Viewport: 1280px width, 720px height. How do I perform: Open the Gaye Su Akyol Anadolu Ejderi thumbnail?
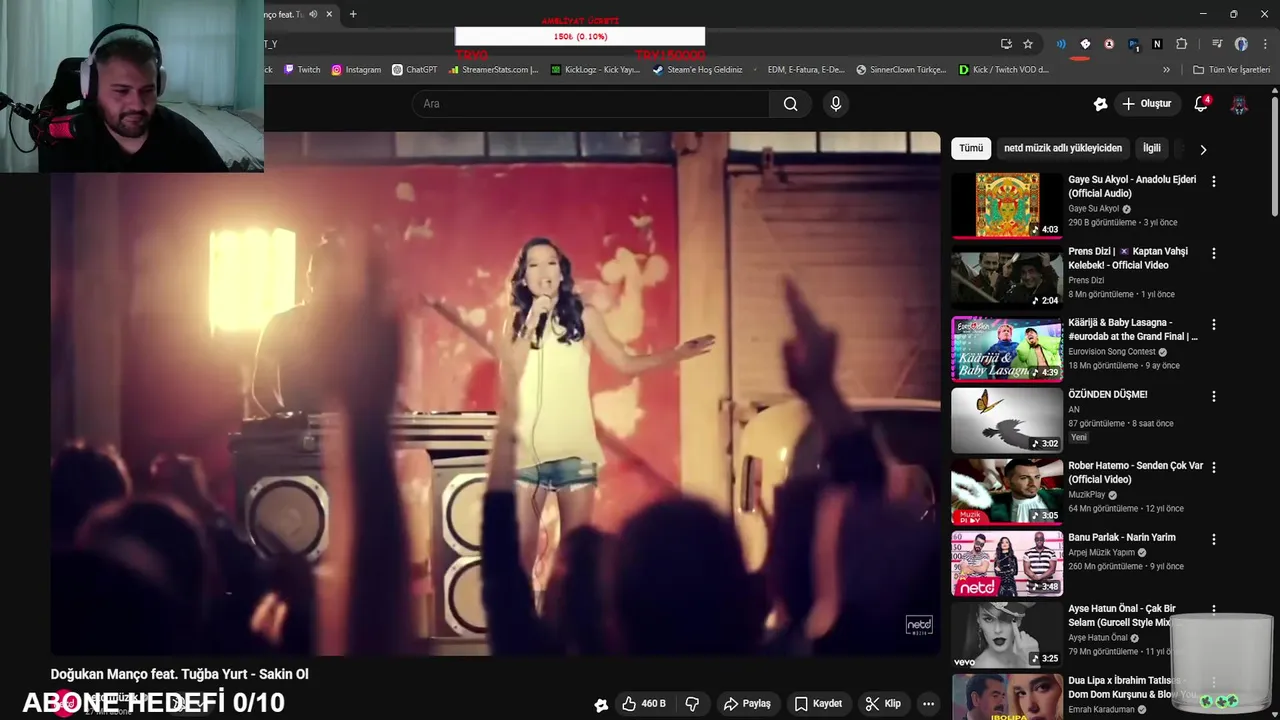(x=1006, y=206)
